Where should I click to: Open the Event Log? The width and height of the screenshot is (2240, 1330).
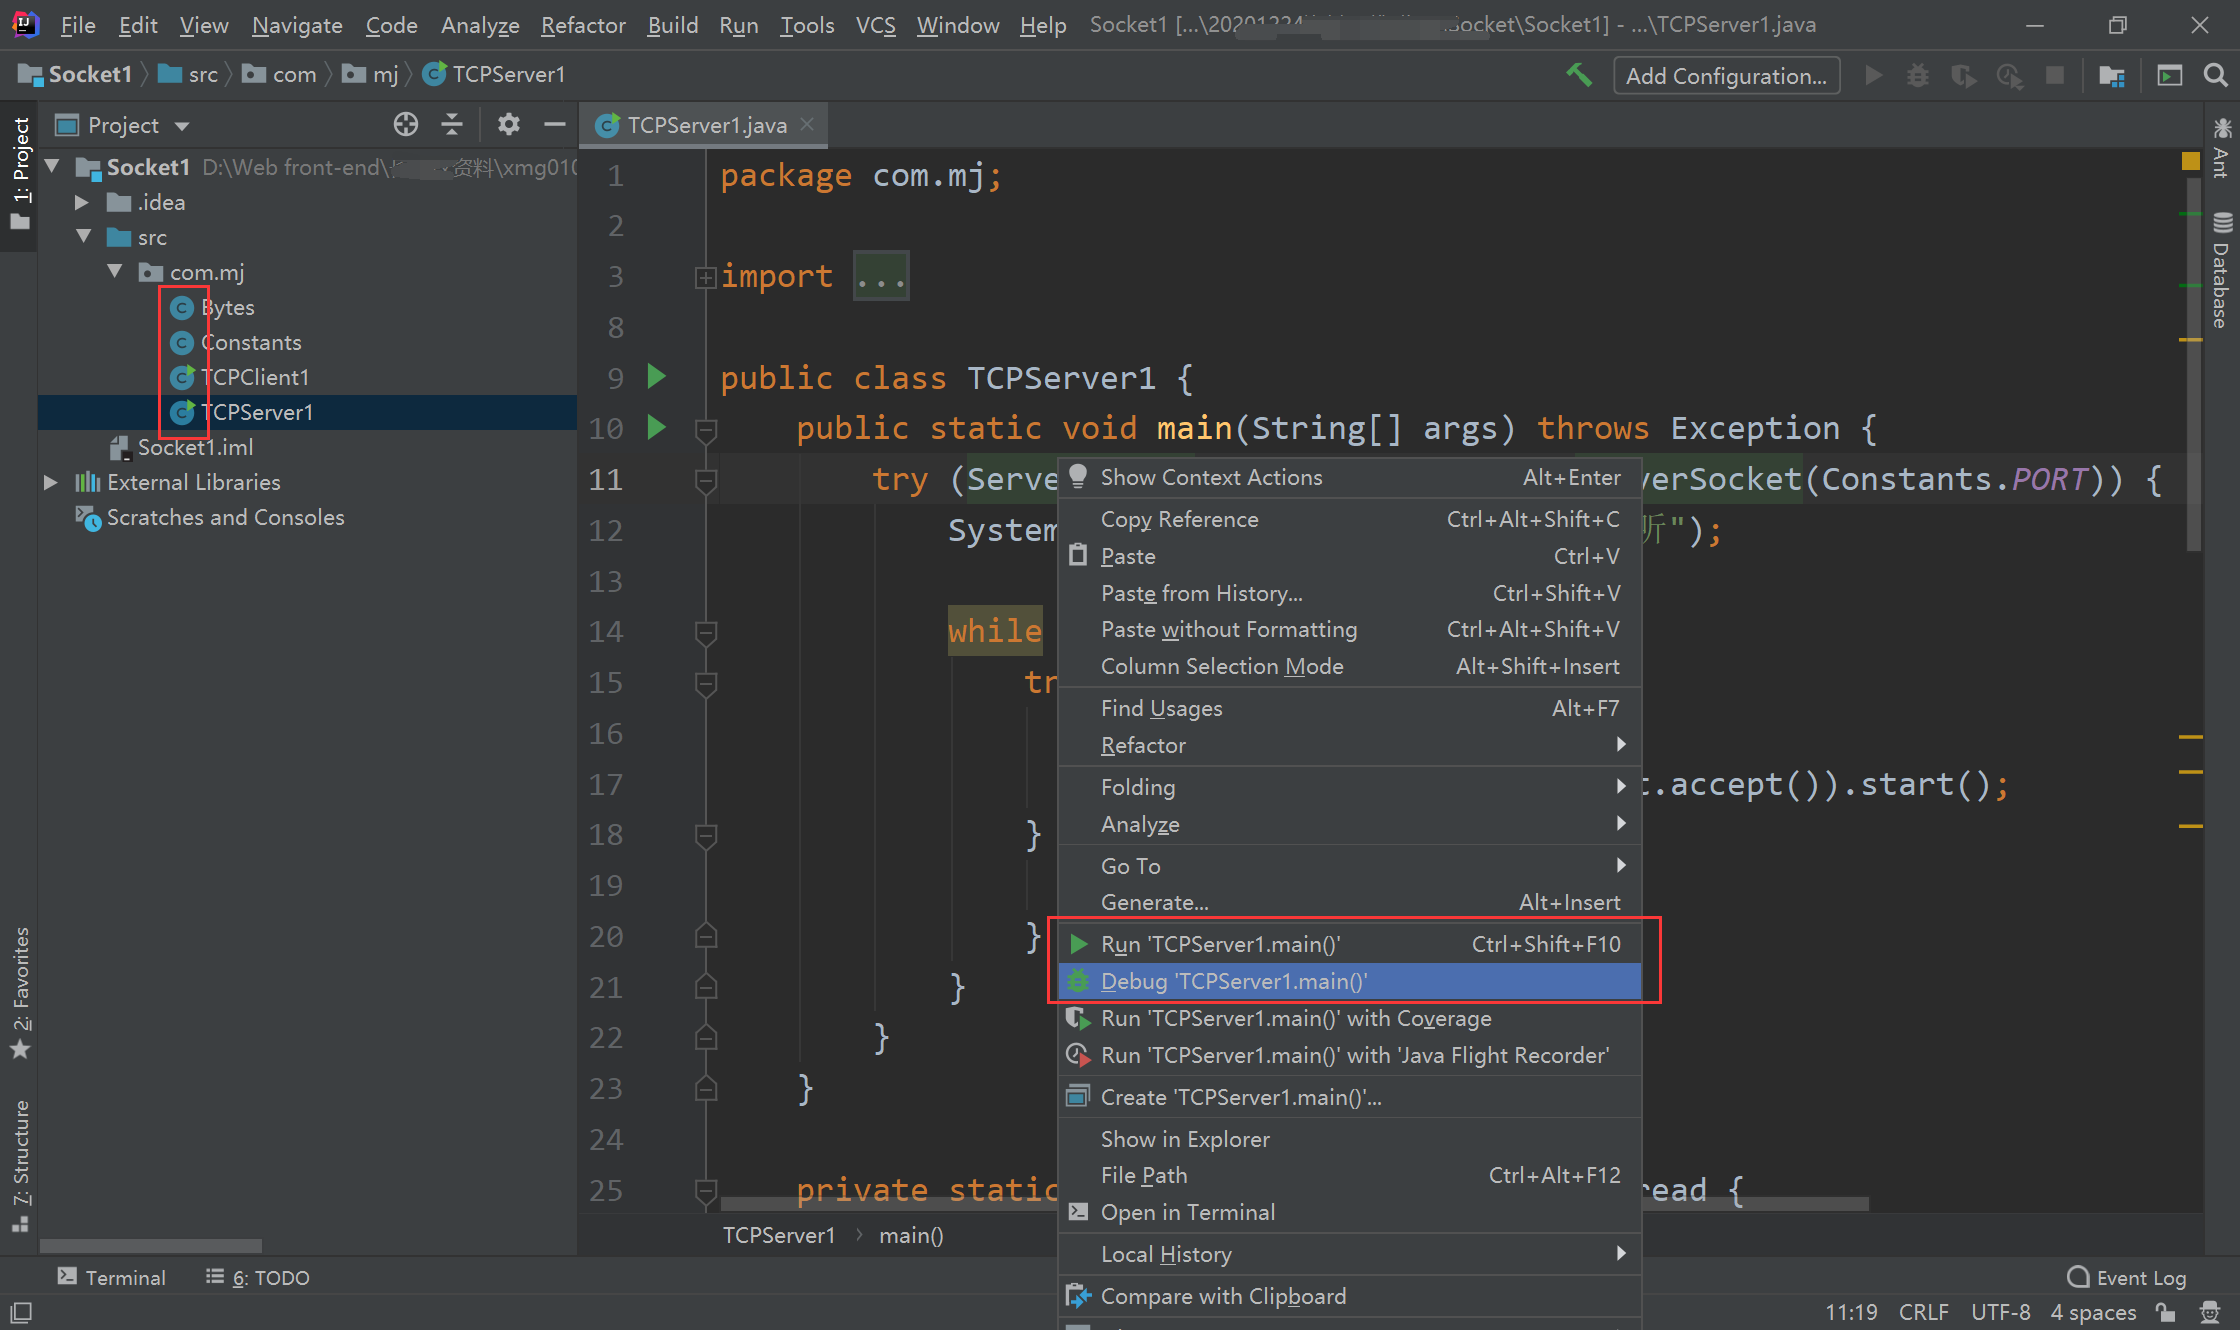2127,1277
